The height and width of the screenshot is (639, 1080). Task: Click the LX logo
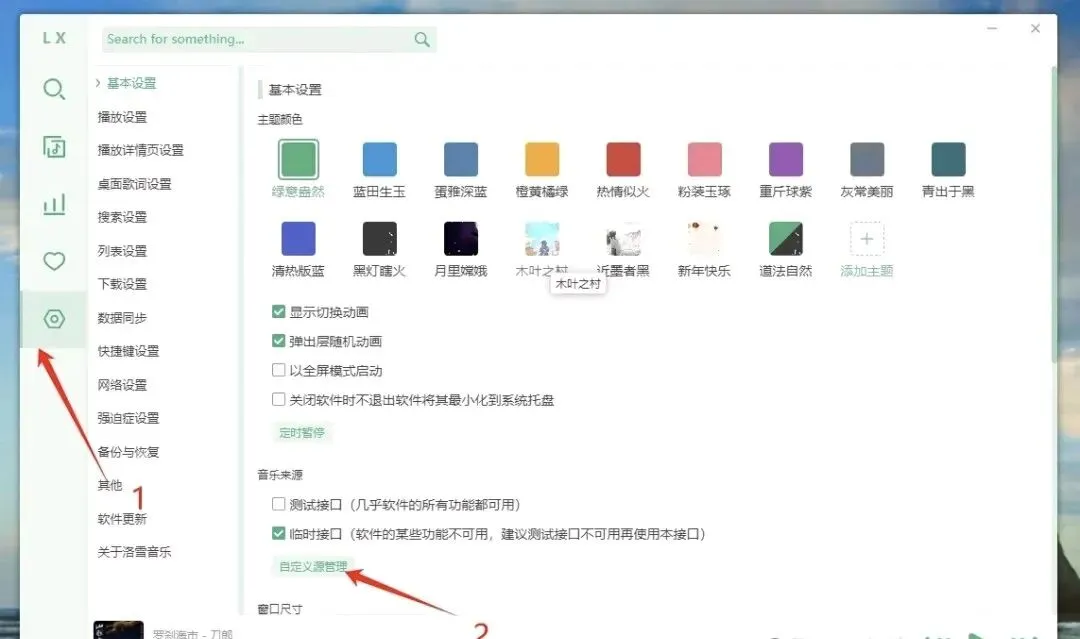click(54, 39)
